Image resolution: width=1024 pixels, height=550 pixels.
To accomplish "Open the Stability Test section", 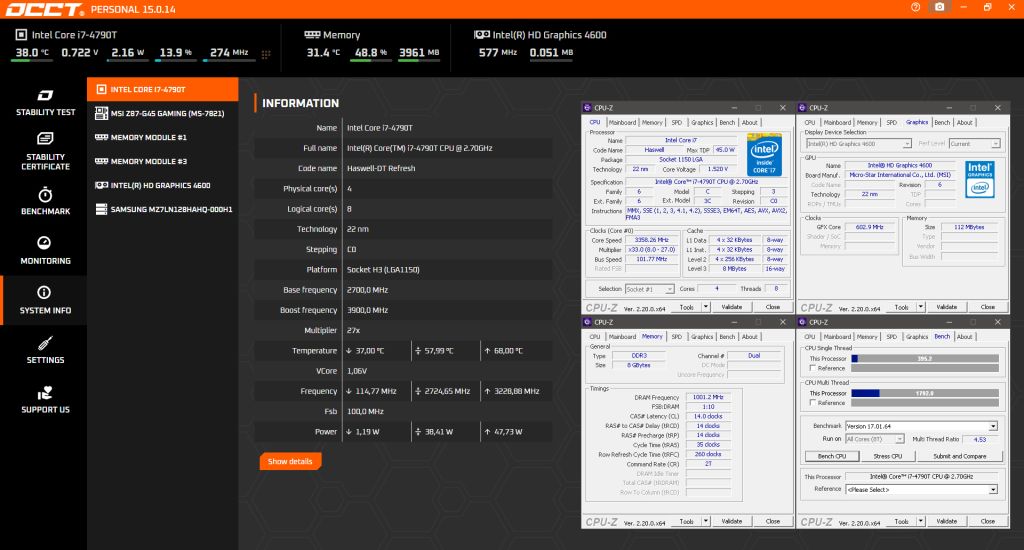I will 44,103.
